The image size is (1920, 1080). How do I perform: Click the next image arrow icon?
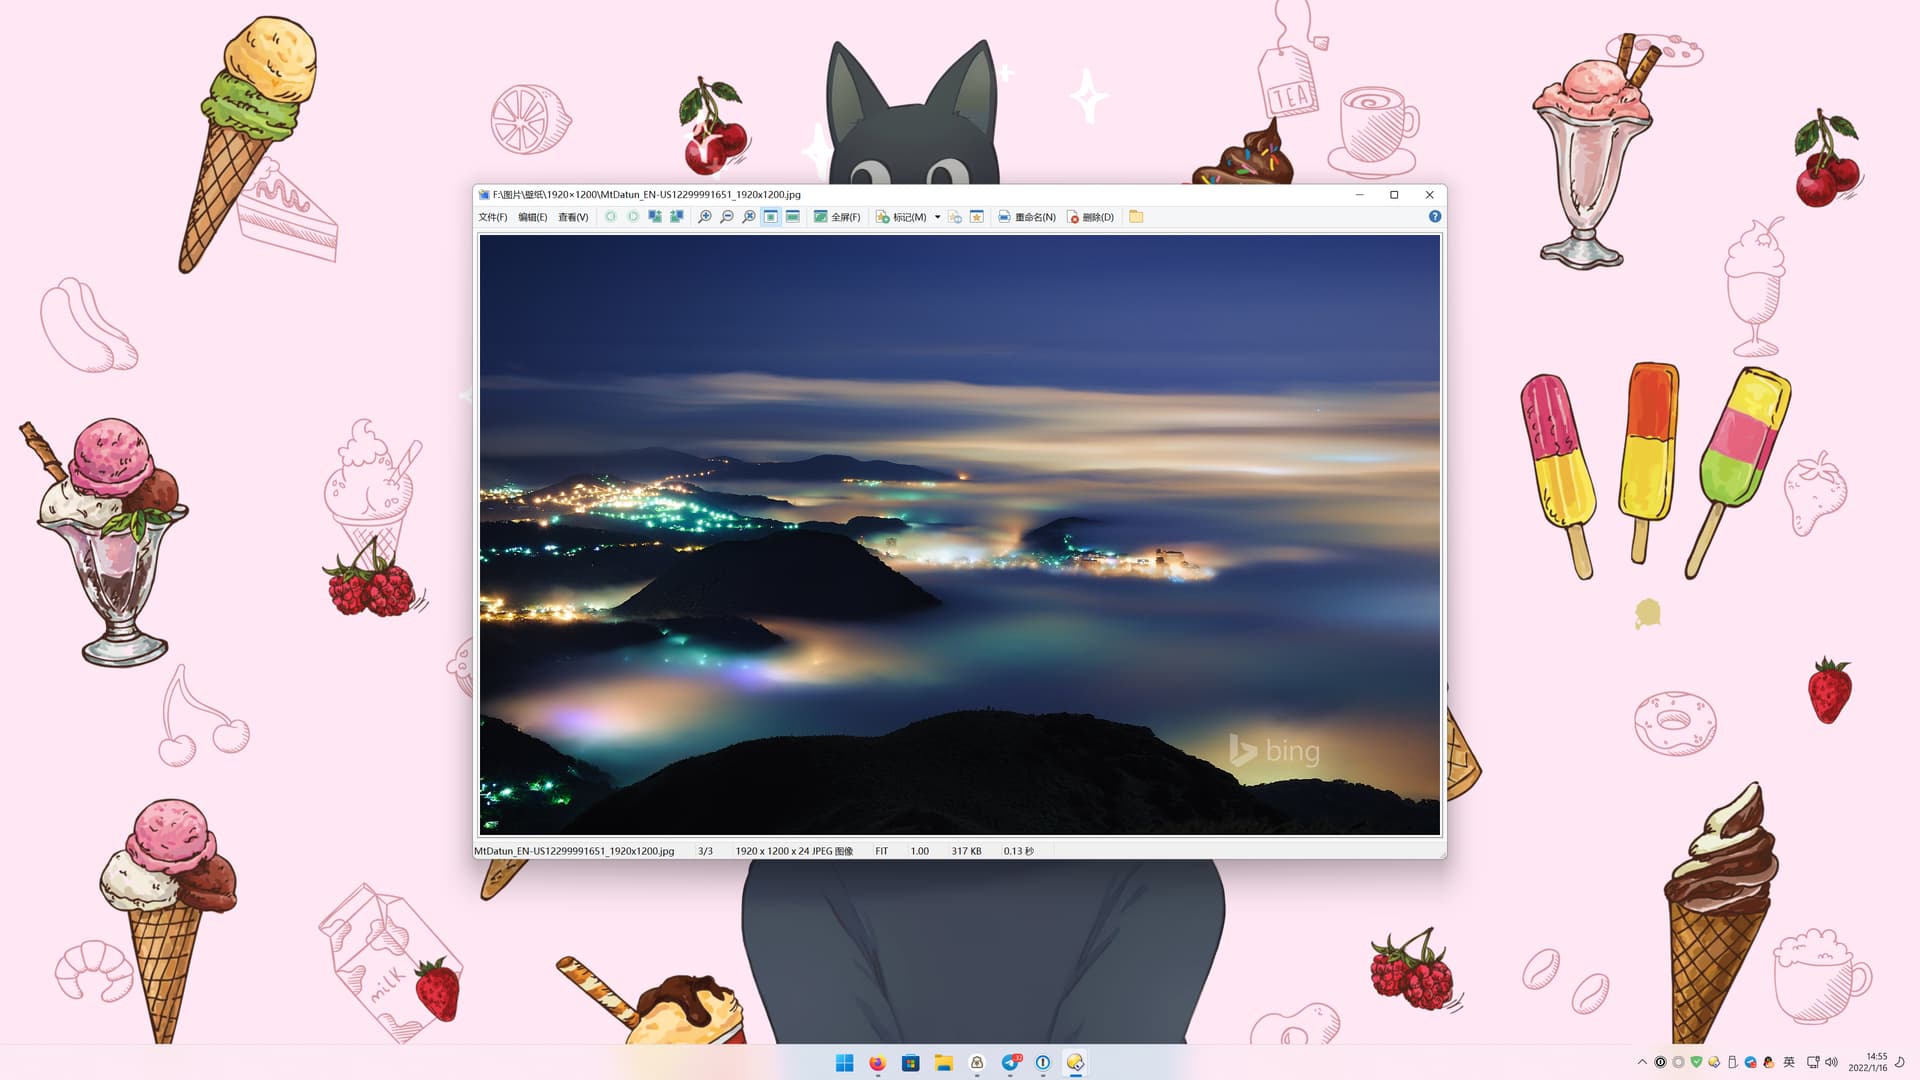tap(633, 217)
